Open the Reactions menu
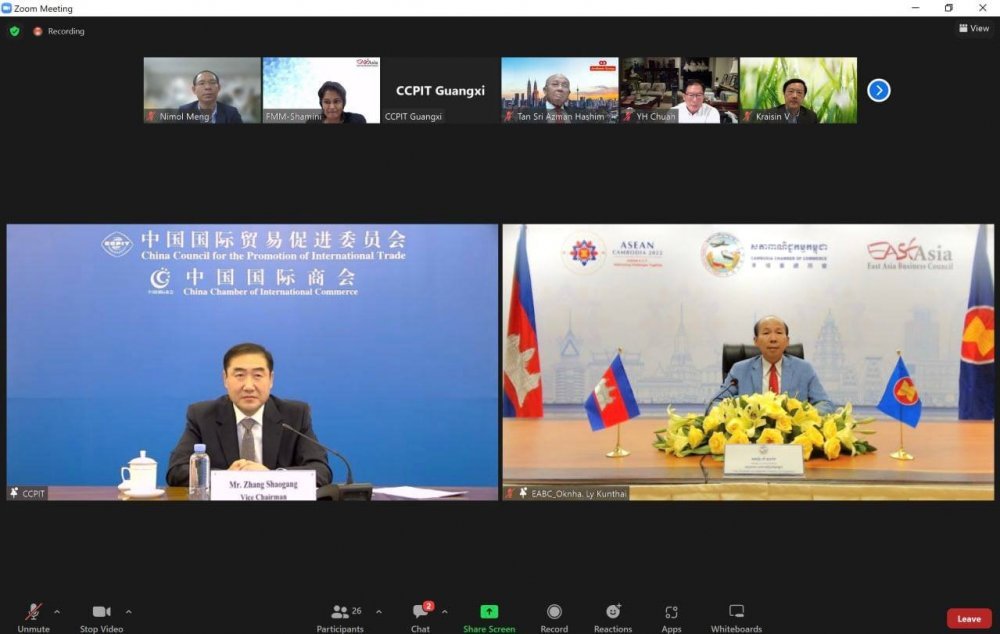Viewport: 1000px width, 634px height. pos(613,612)
